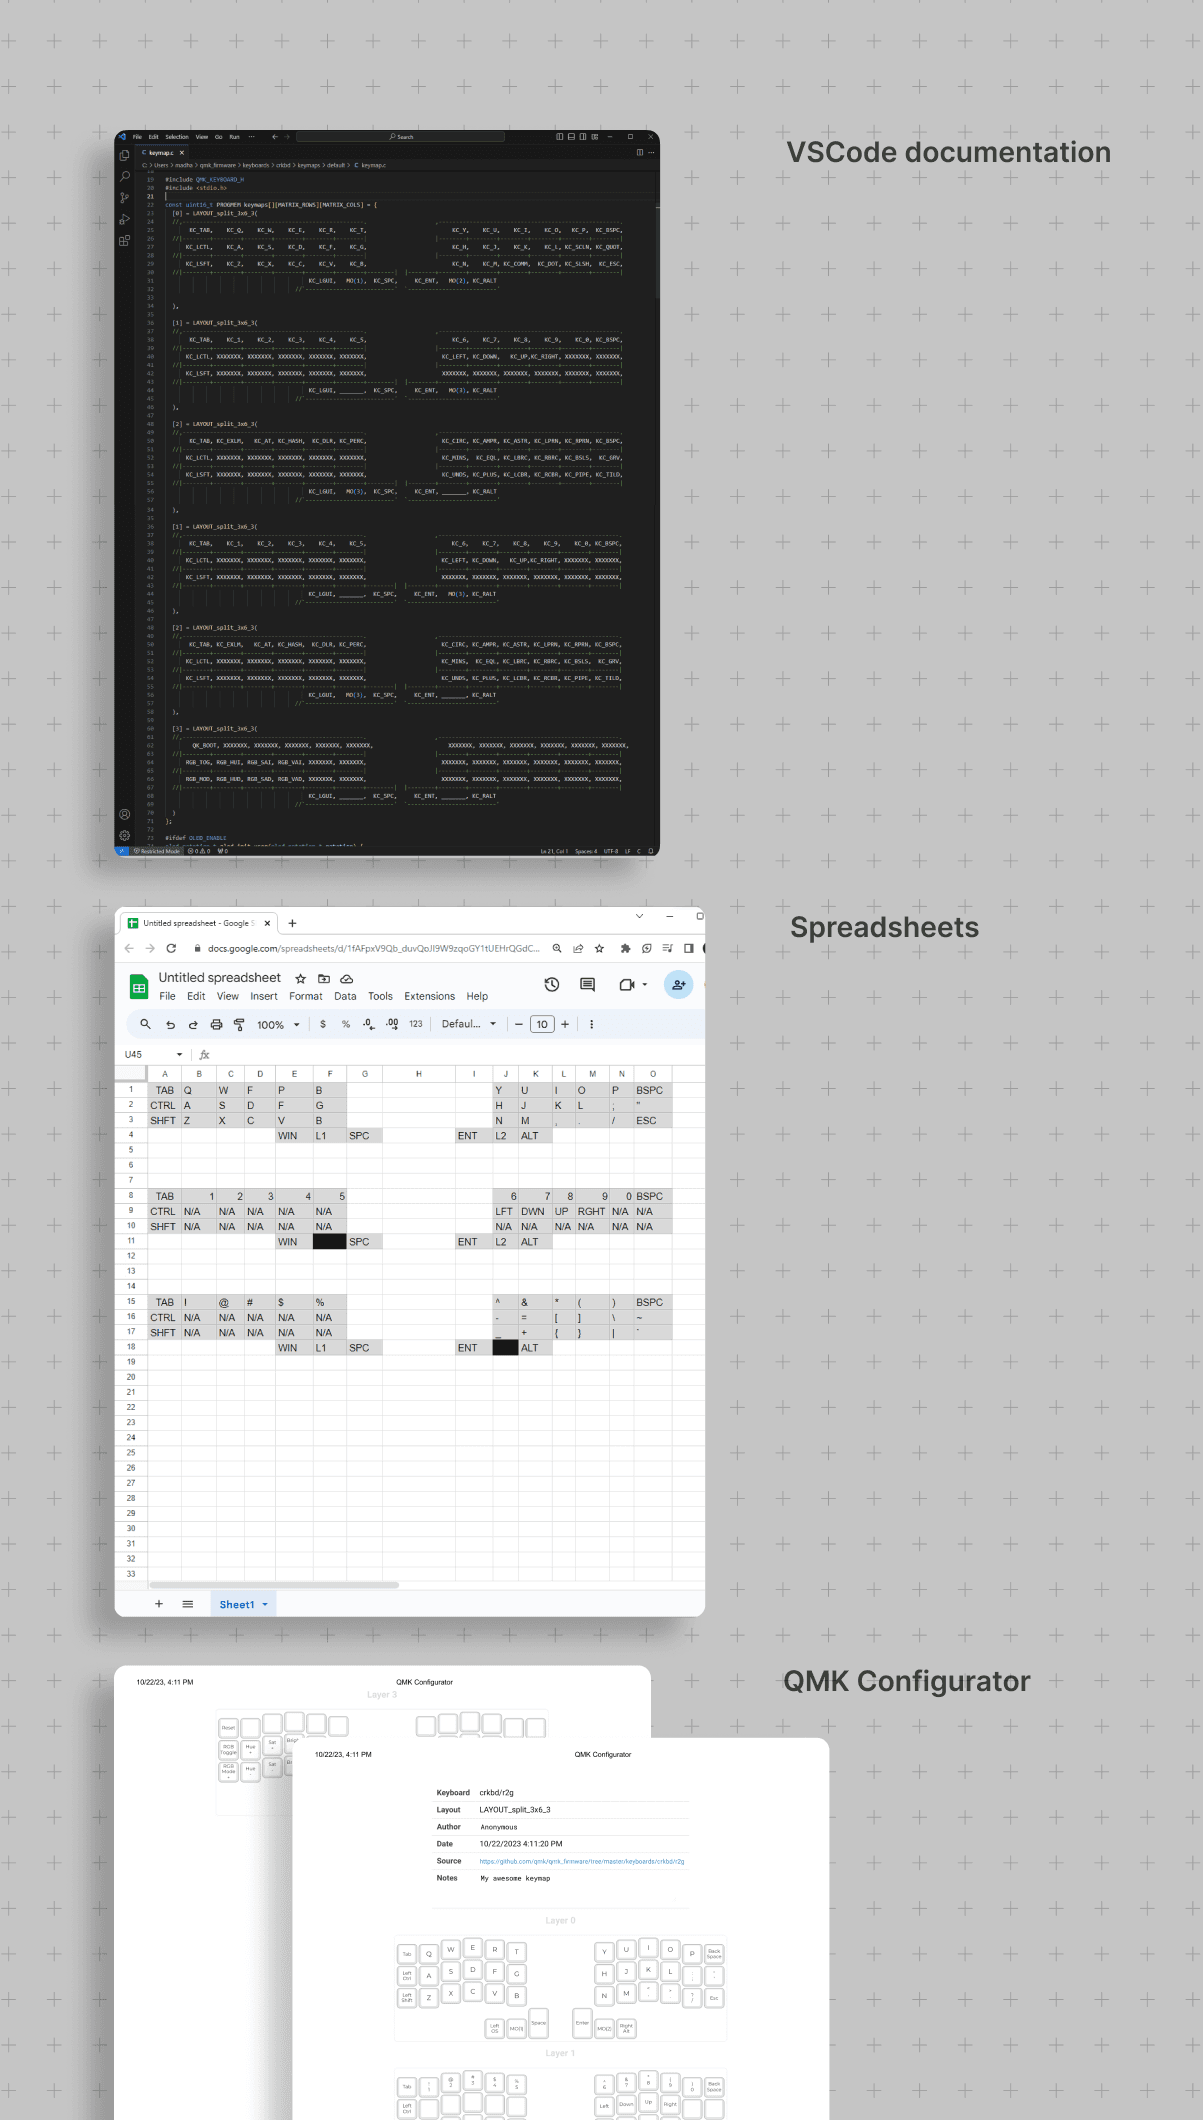Open the name box U45 dropdown

pos(179,1054)
